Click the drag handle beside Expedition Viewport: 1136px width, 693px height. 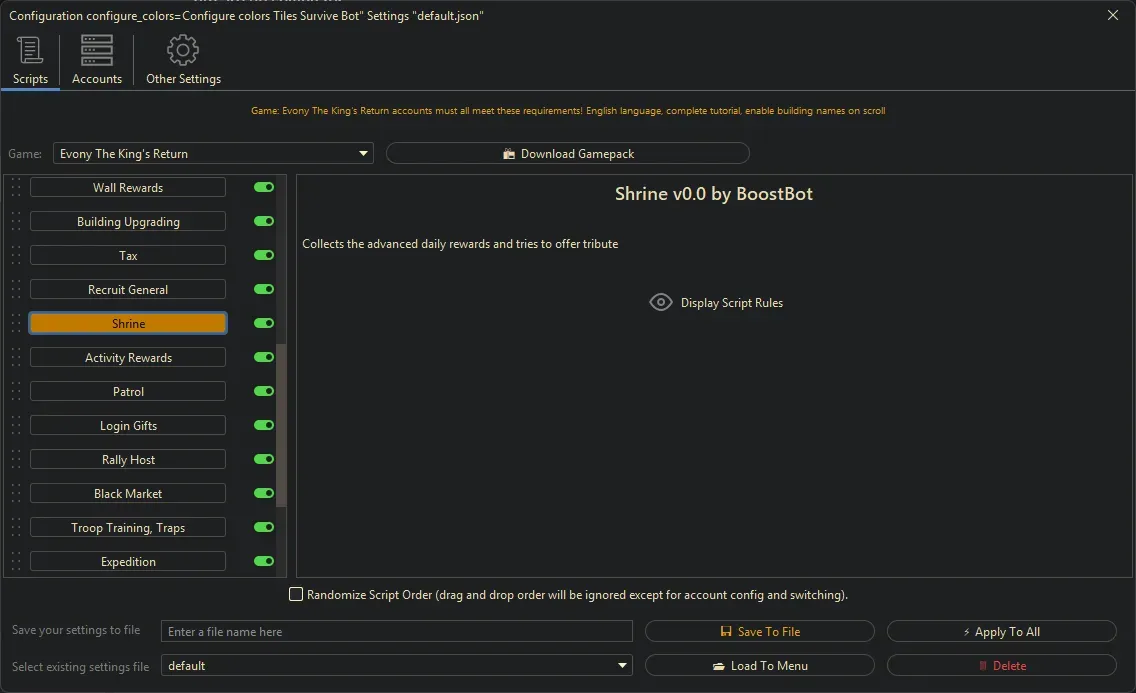[x=16, y=562]
